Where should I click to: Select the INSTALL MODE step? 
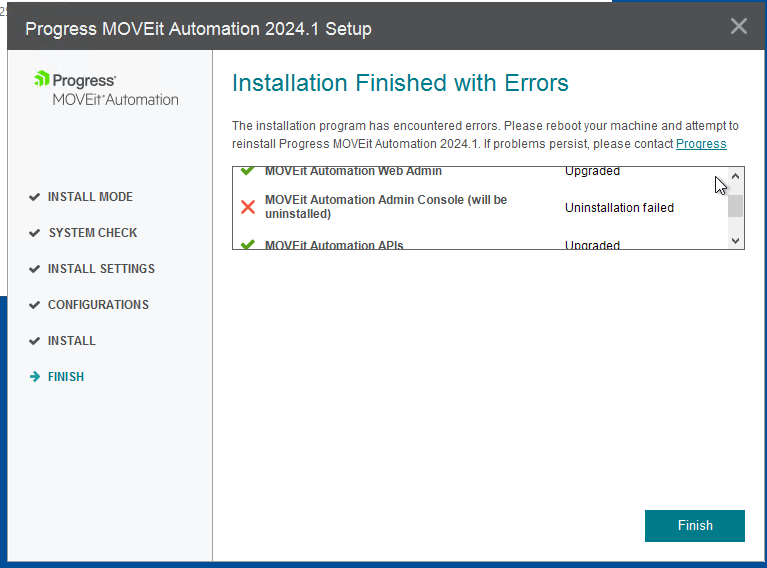90,197
